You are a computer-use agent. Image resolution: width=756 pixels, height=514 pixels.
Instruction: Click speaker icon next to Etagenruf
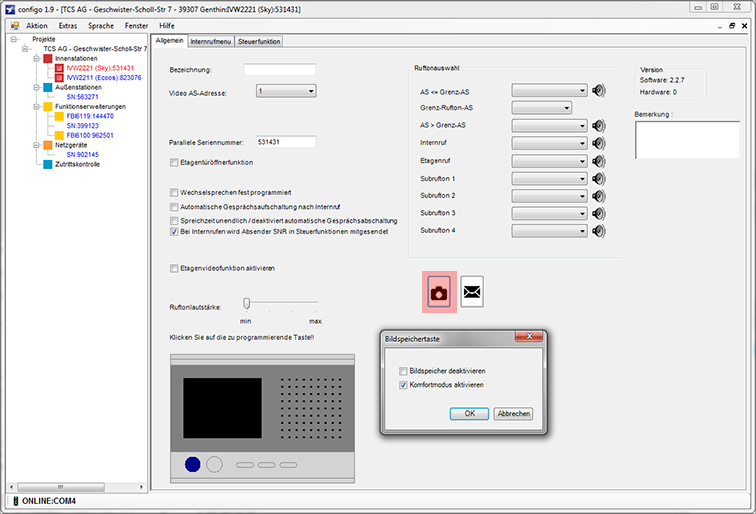pyautogui.click(x=599, y=160)
